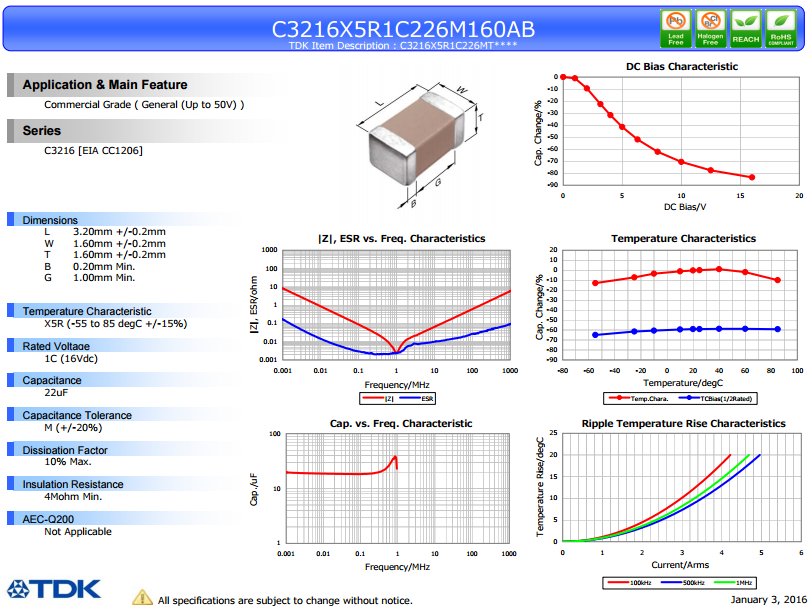The width and height of the screenshot is (810, 608).
Task: Click the Halogen Free badge icon
Action: tap(711, 28)
